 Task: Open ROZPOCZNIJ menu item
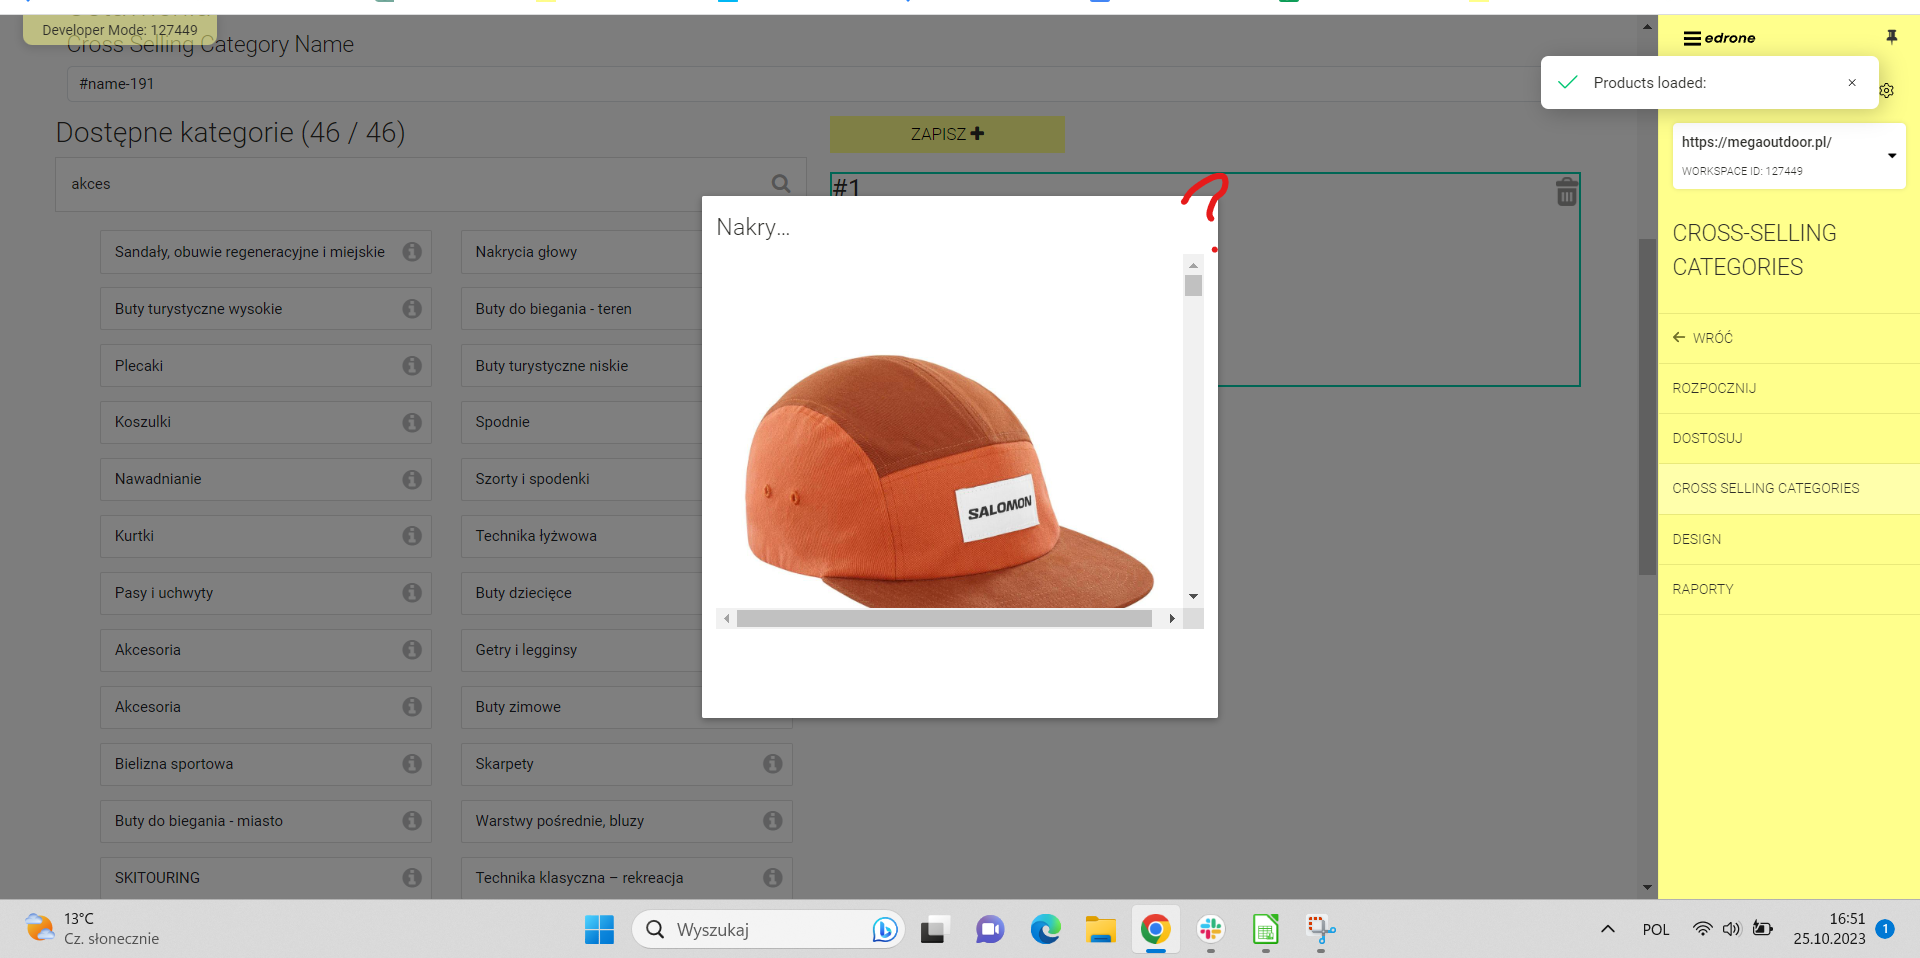pyautogui.click(x=1789, y=388)
